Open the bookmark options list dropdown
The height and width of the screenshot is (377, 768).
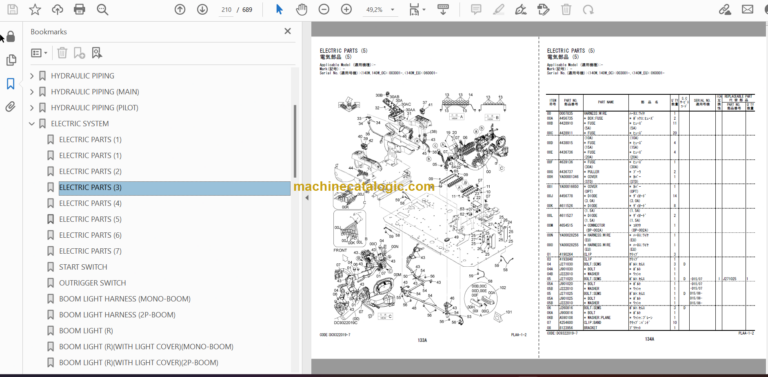39,53
